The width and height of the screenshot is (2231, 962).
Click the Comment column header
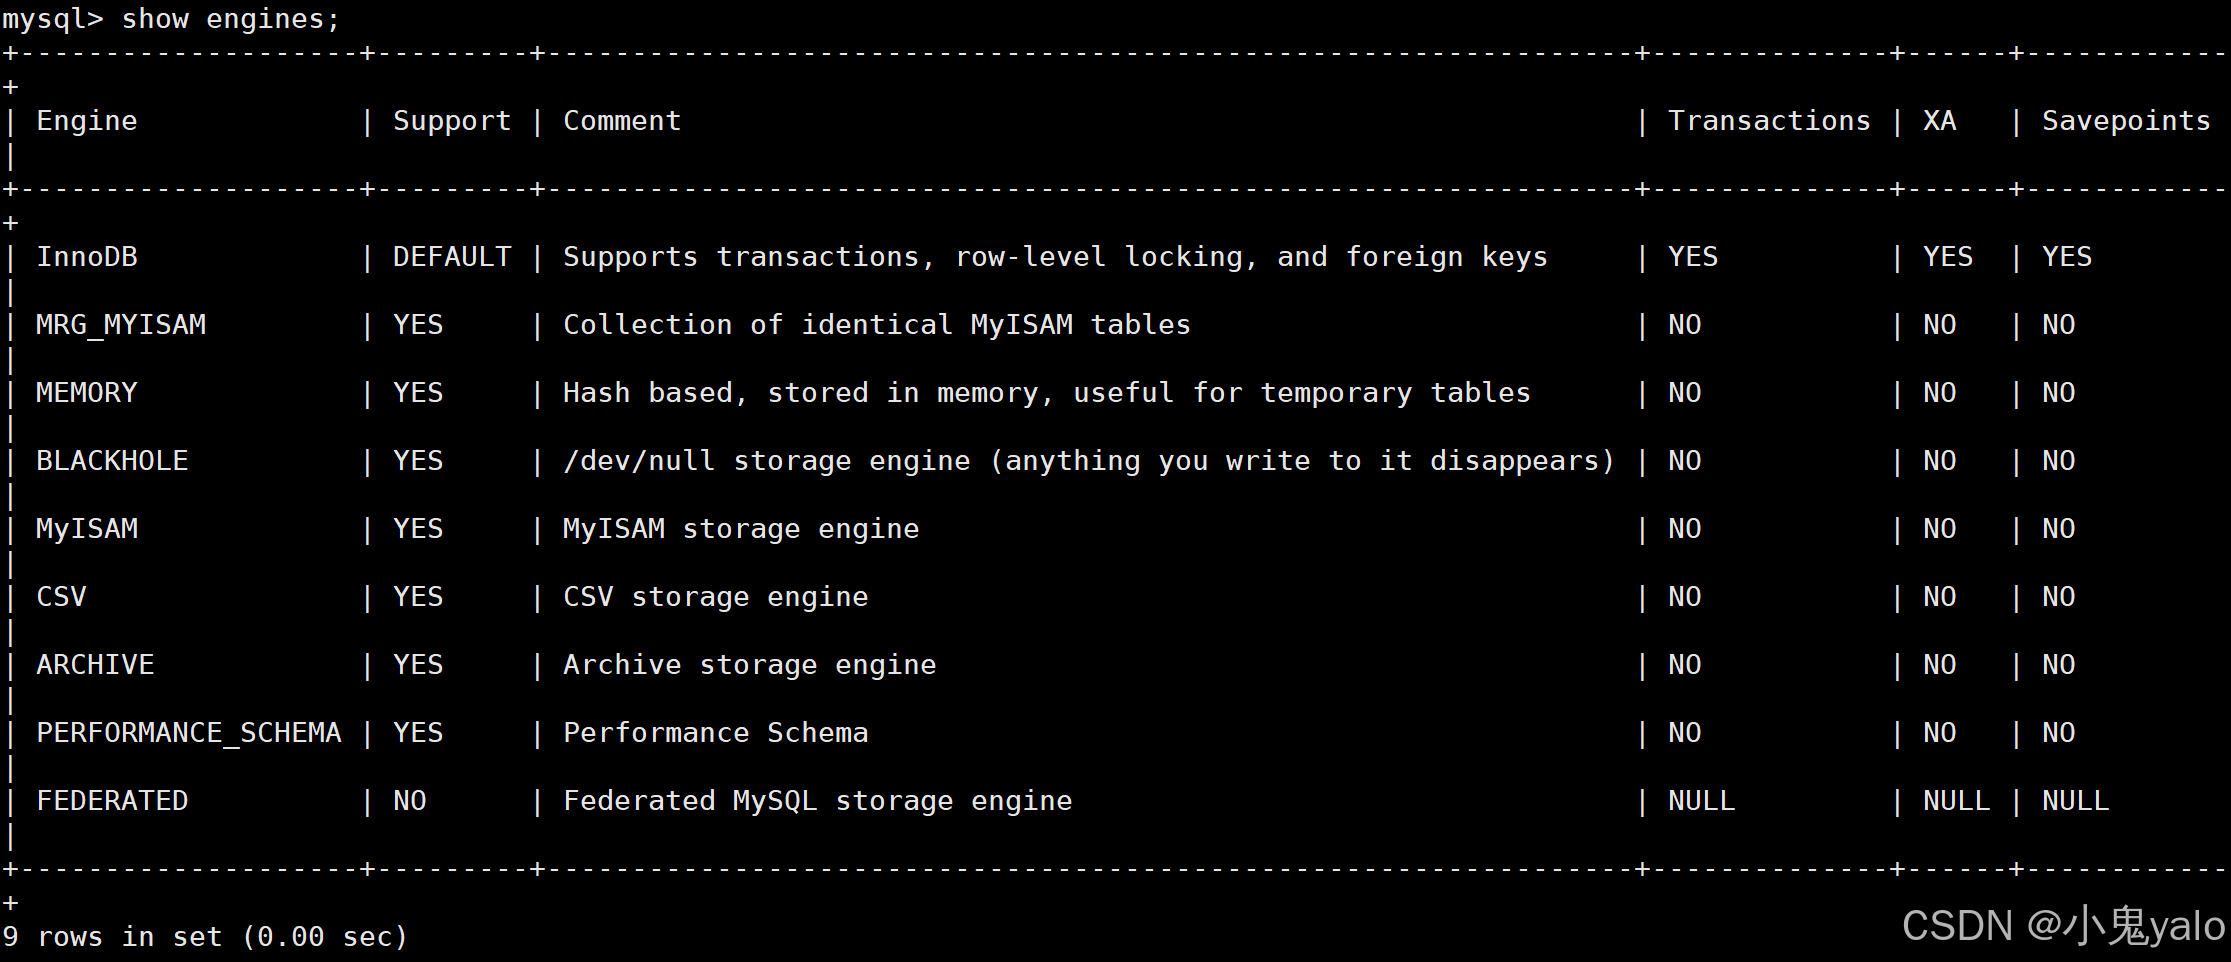[621, 121]
